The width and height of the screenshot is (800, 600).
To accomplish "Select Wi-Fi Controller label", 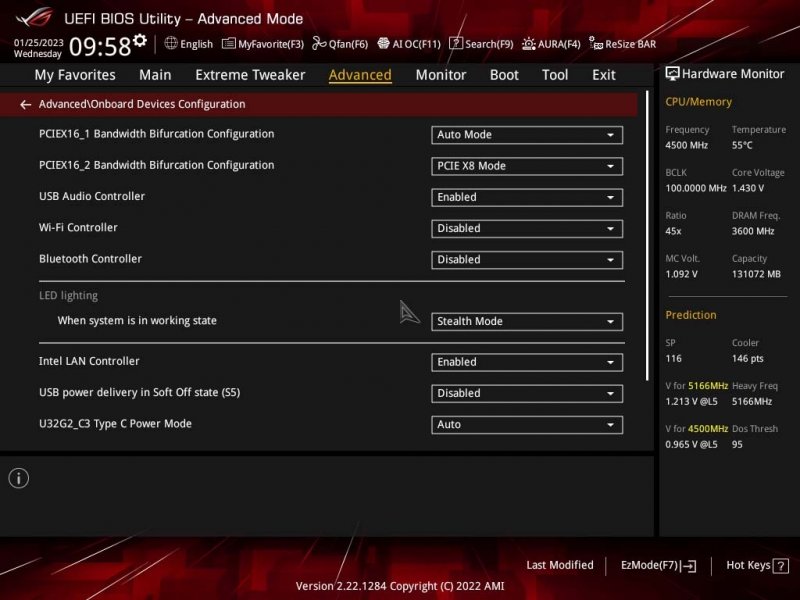I will pyautogui.click(x=78, y=228).
